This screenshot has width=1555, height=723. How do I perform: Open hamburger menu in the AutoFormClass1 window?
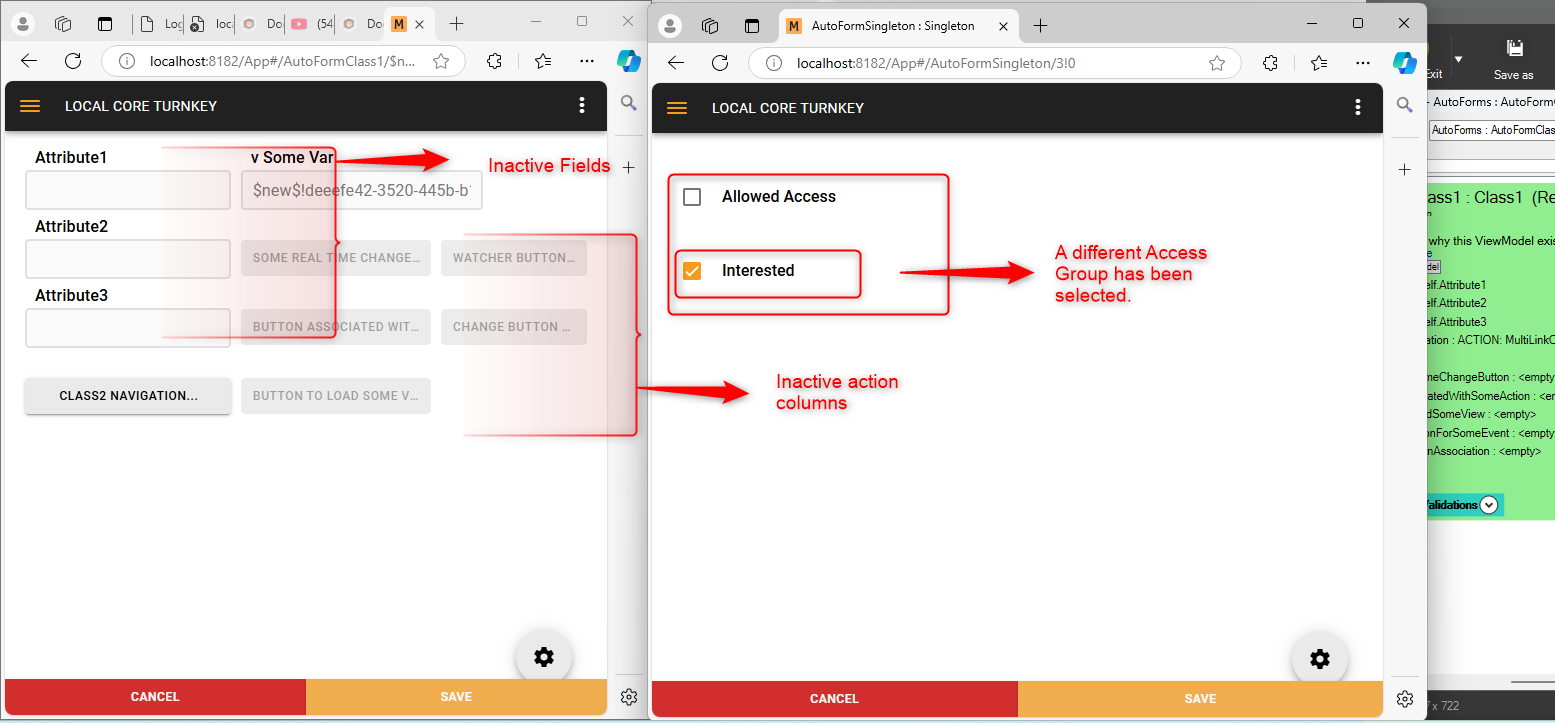[x=30, y=106]
